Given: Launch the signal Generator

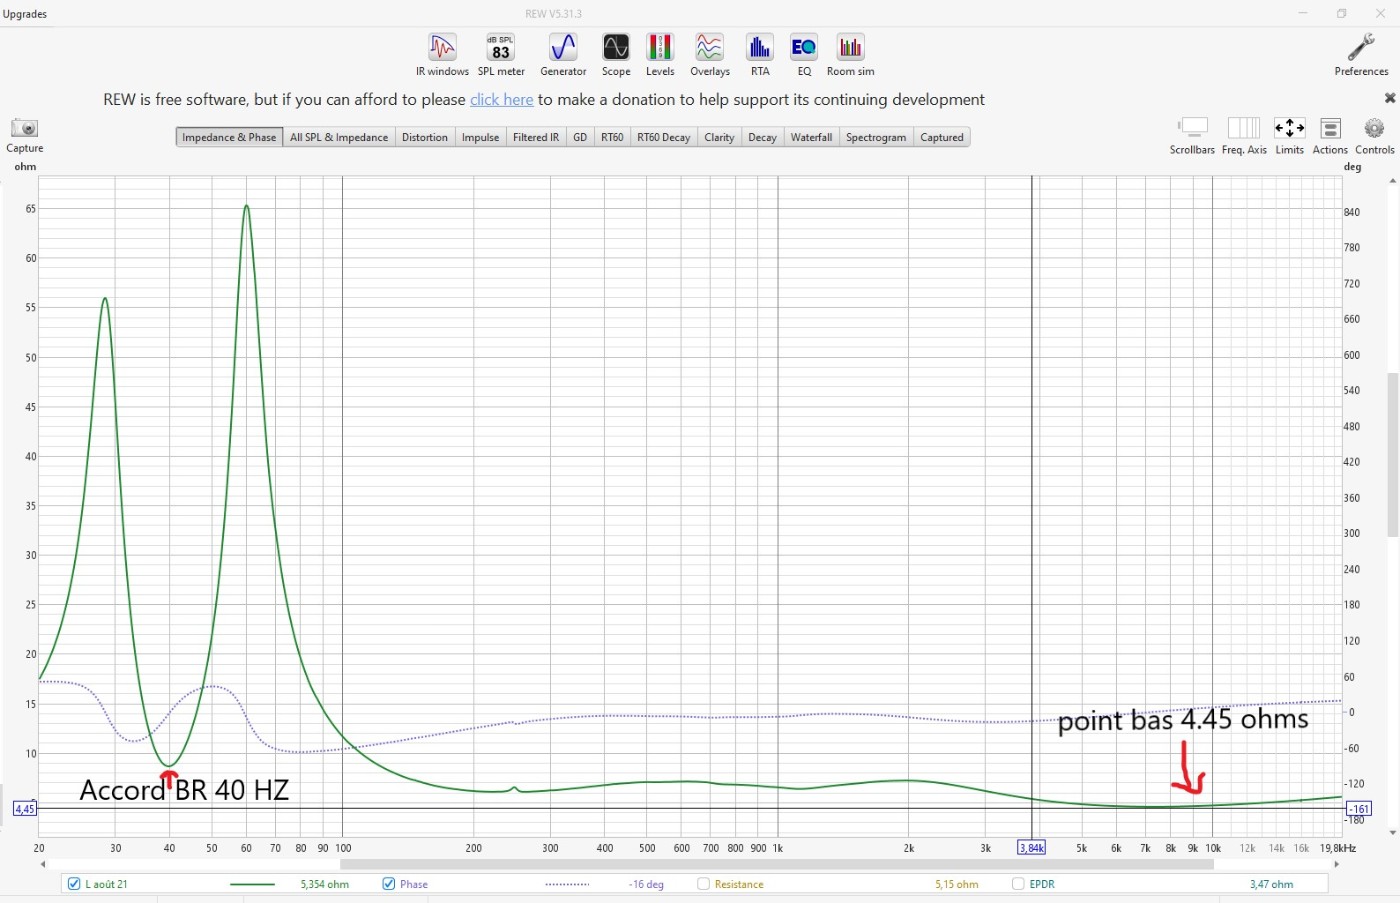Looking at the screenshot, I should 563,55.
